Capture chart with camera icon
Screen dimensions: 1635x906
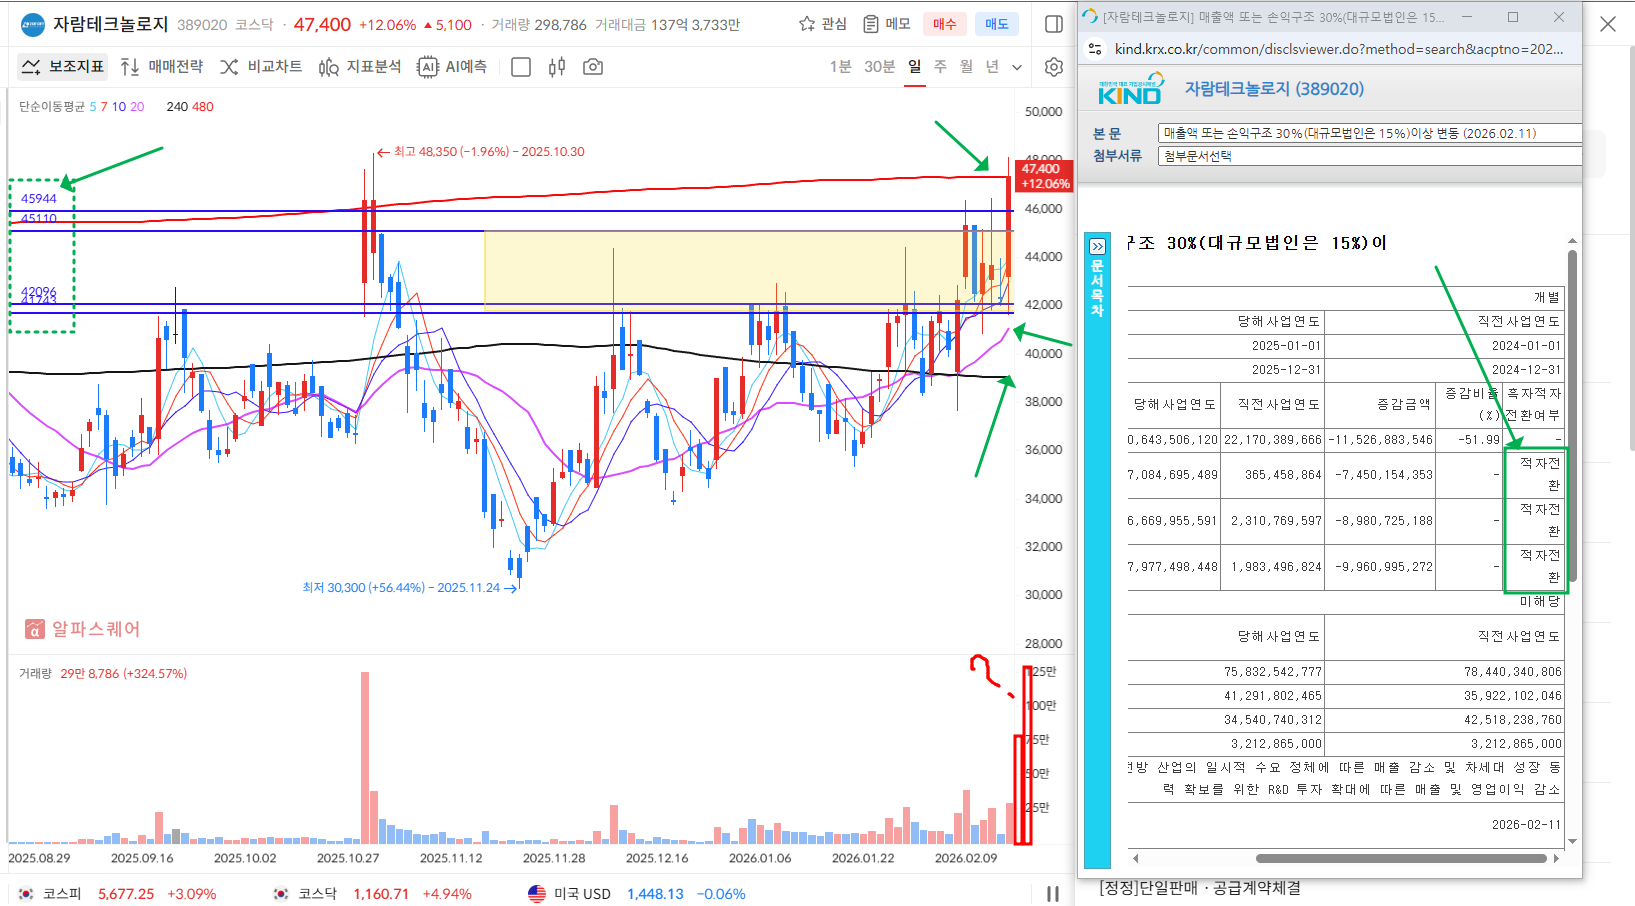tap(593, 67)
